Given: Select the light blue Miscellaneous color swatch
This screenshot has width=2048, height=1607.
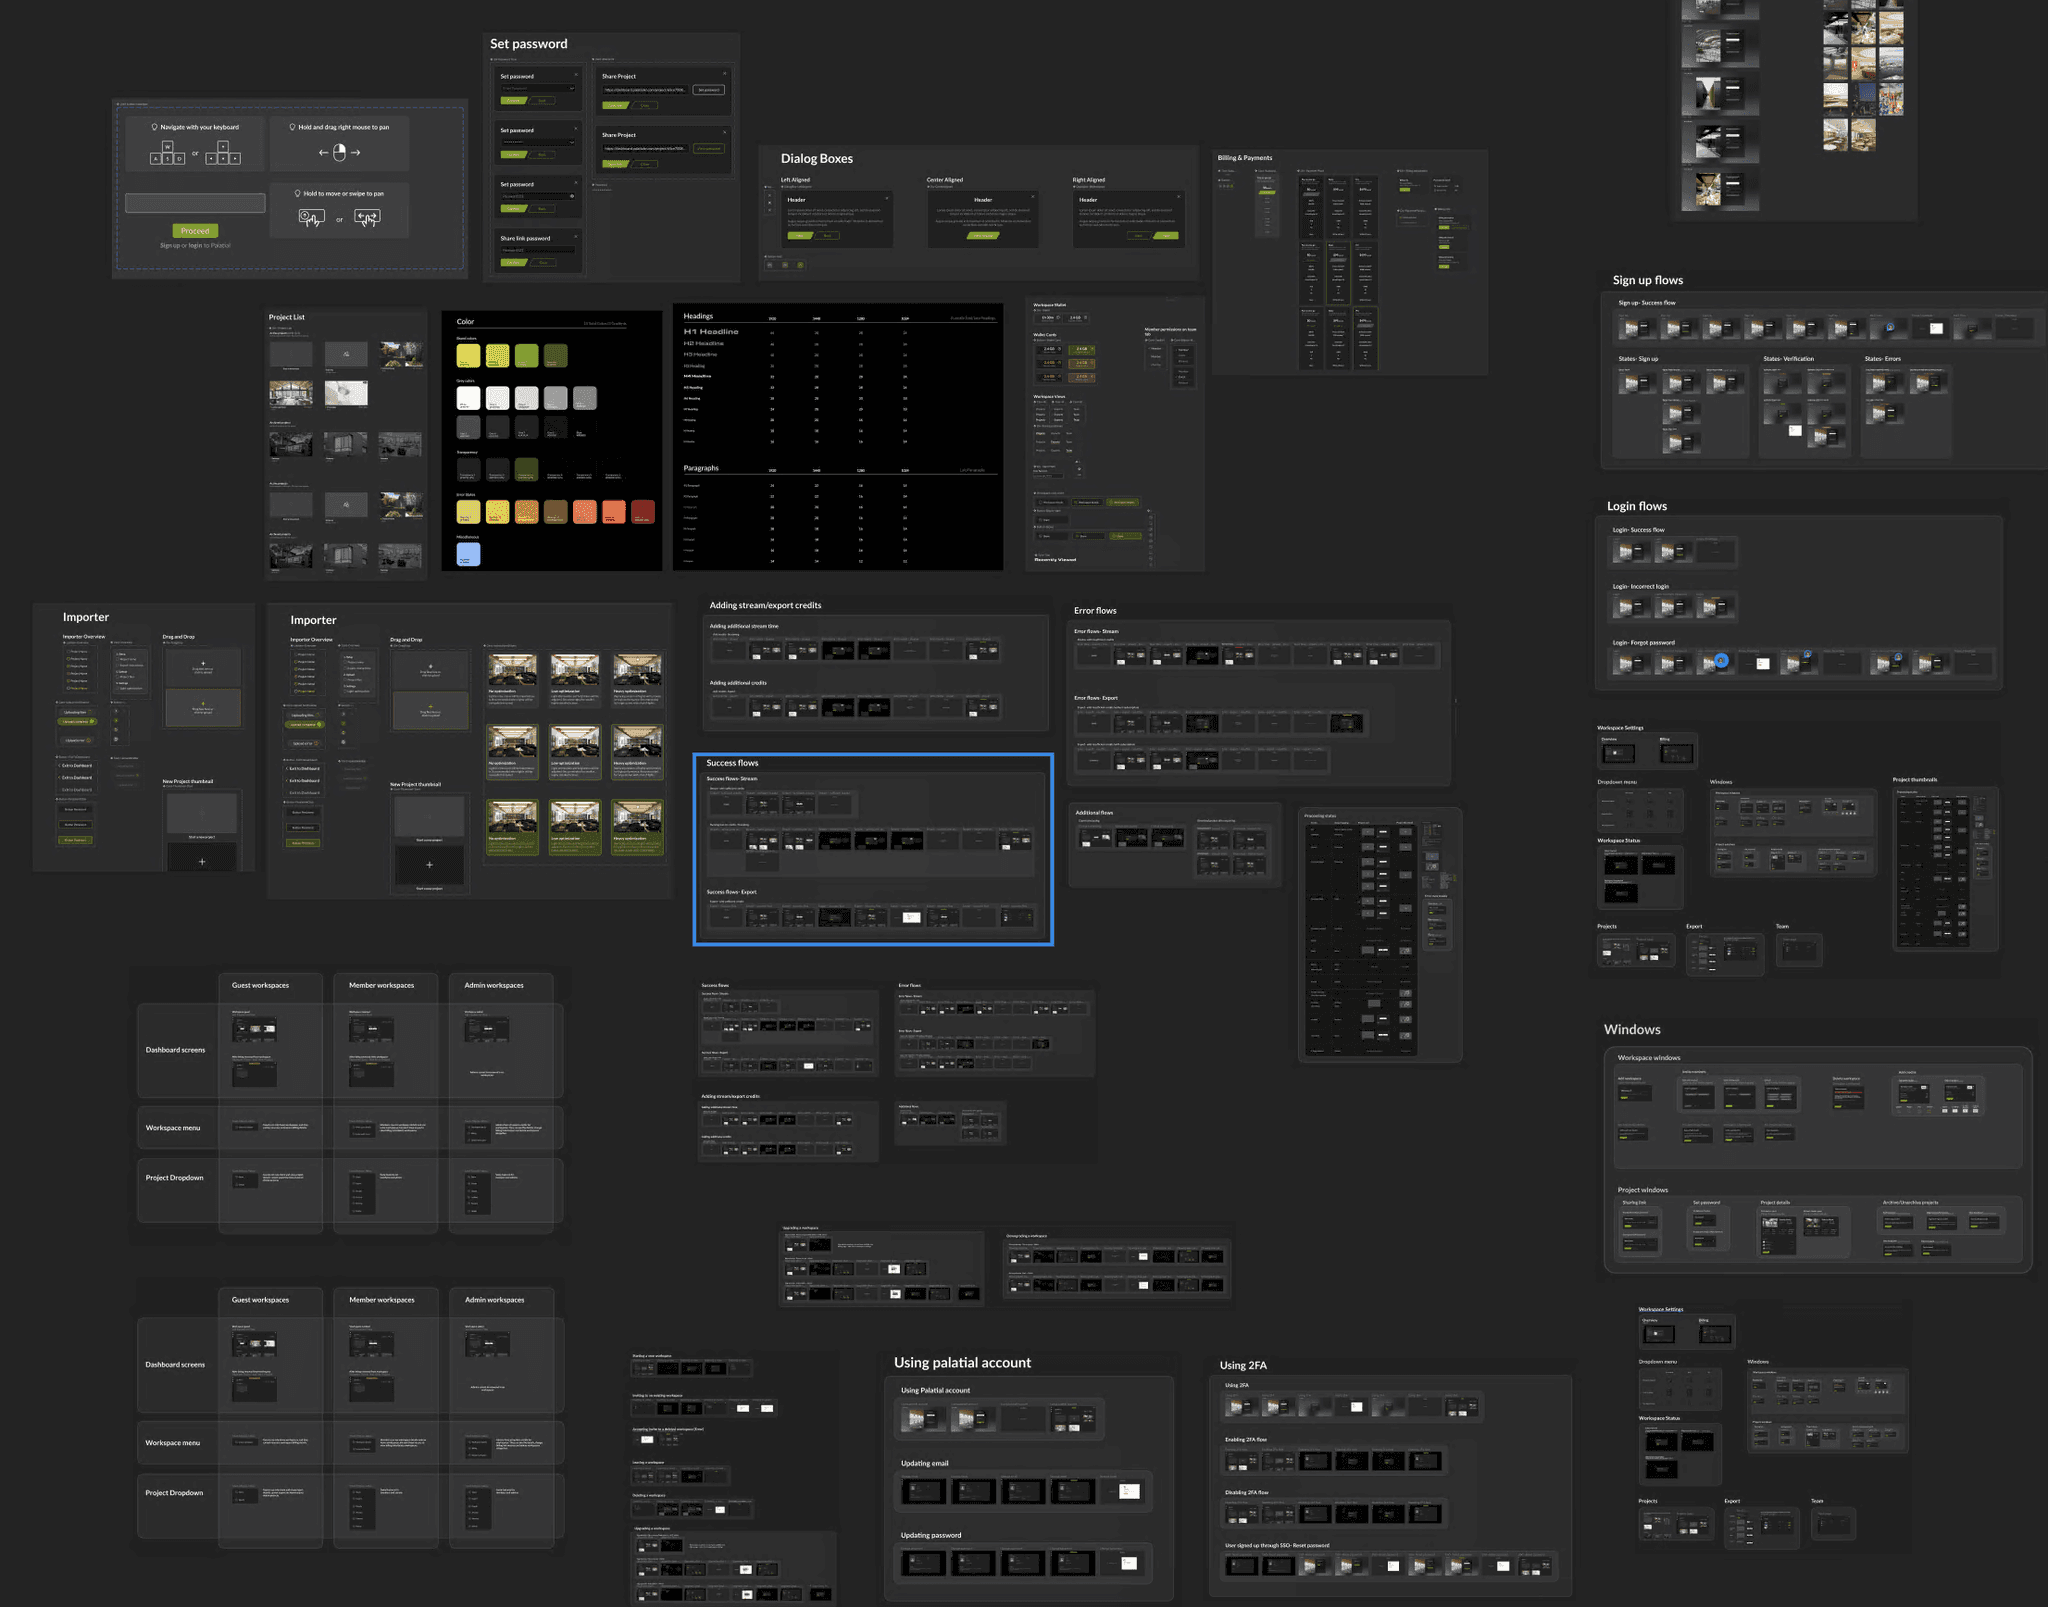Looking at the screenshot, I should [x=468, y=554].
